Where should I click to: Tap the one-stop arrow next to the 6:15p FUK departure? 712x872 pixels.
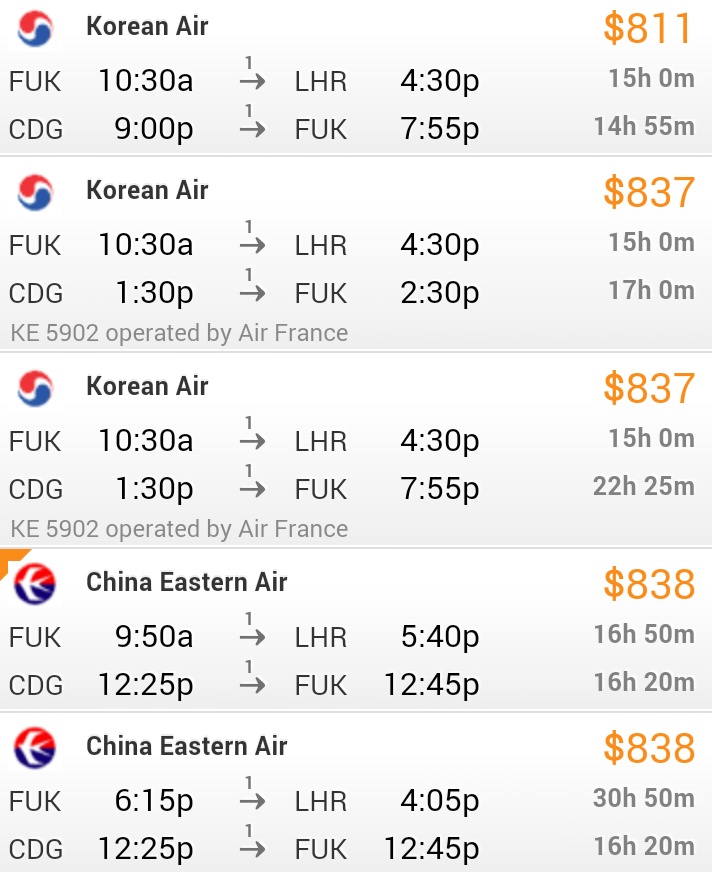pyautogui.click(x=253, y=797)
